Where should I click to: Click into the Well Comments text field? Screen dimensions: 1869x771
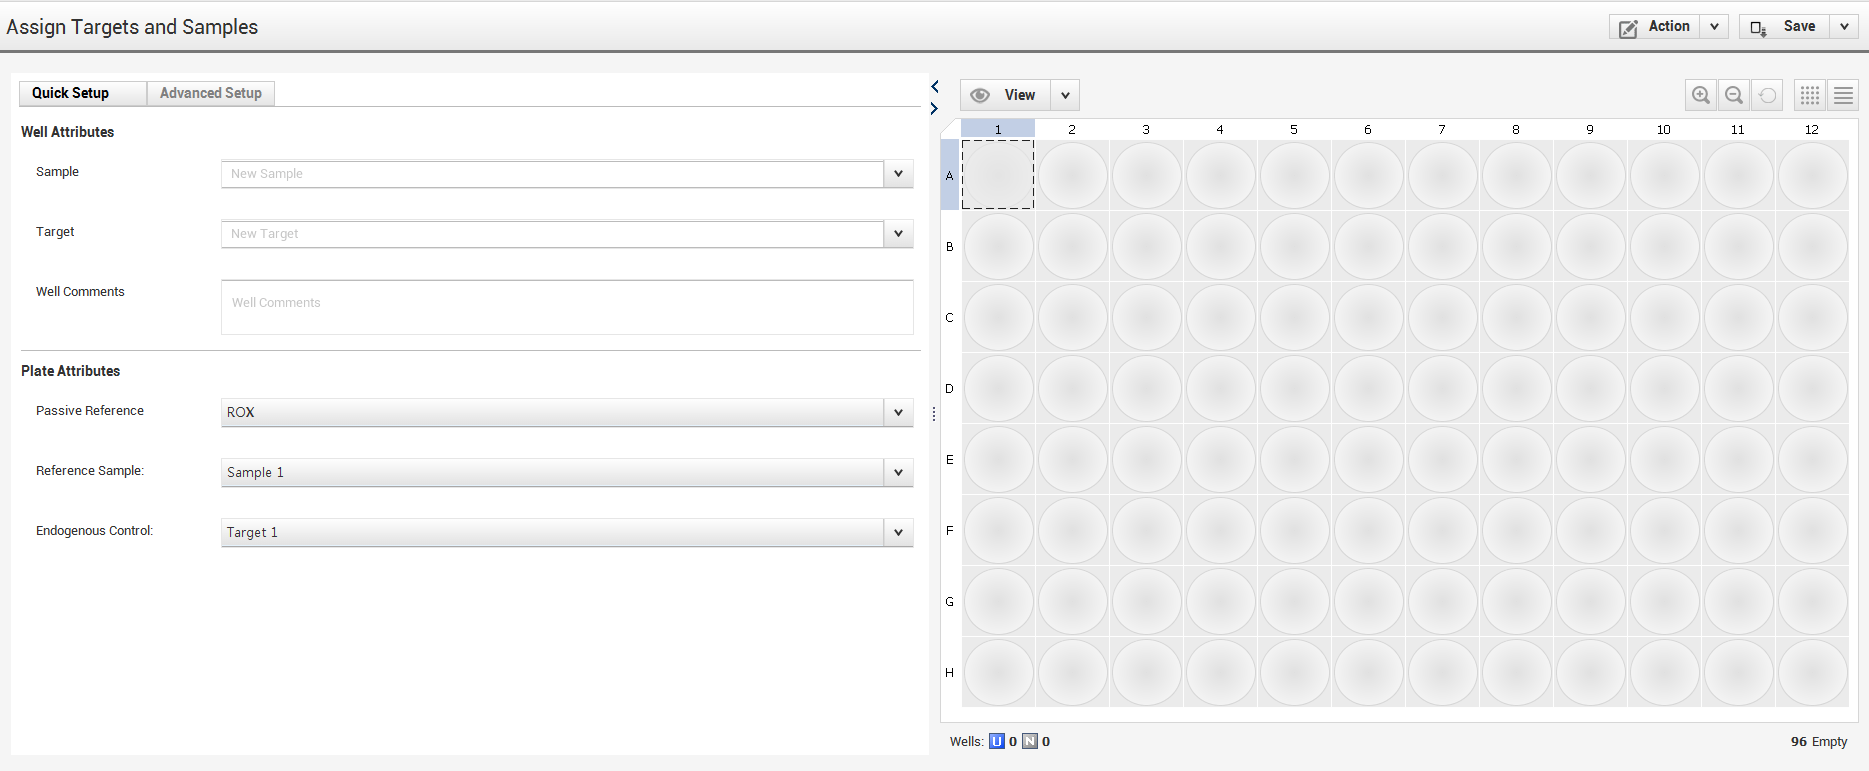click(567, 307)
